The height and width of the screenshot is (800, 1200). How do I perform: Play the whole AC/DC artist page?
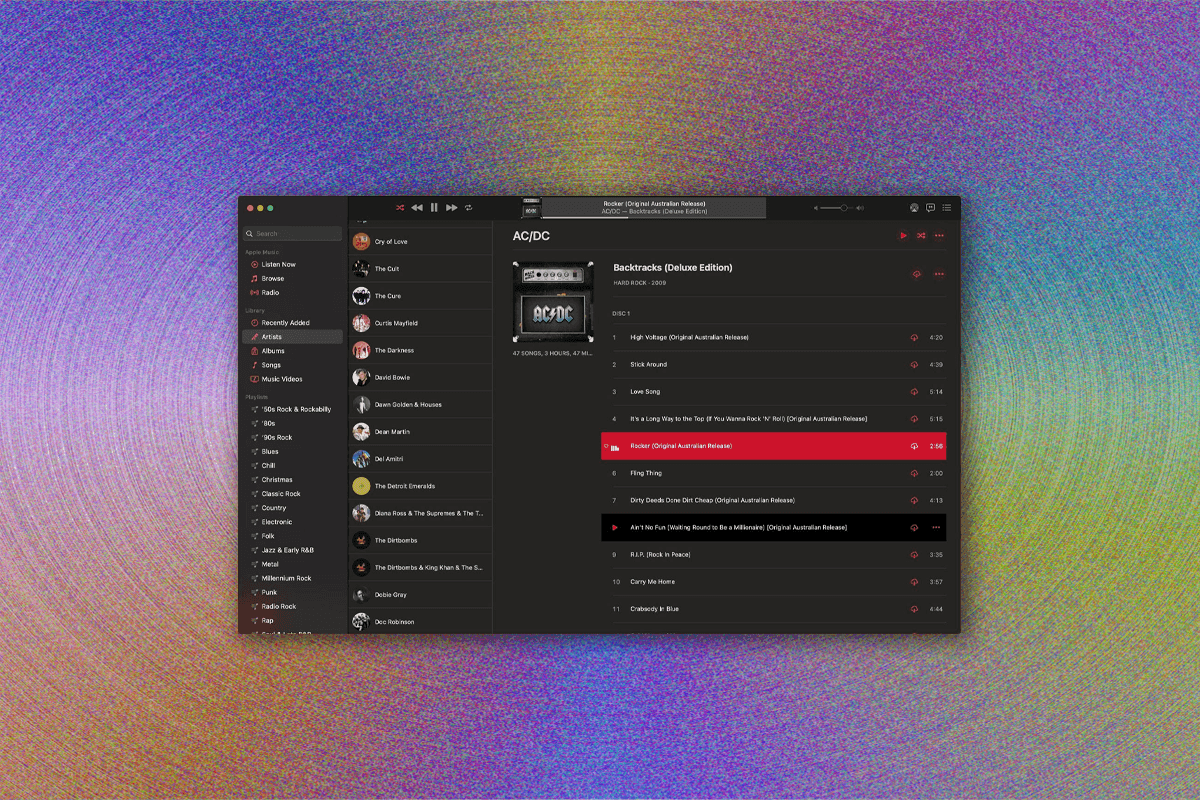[x=902, y=235]
